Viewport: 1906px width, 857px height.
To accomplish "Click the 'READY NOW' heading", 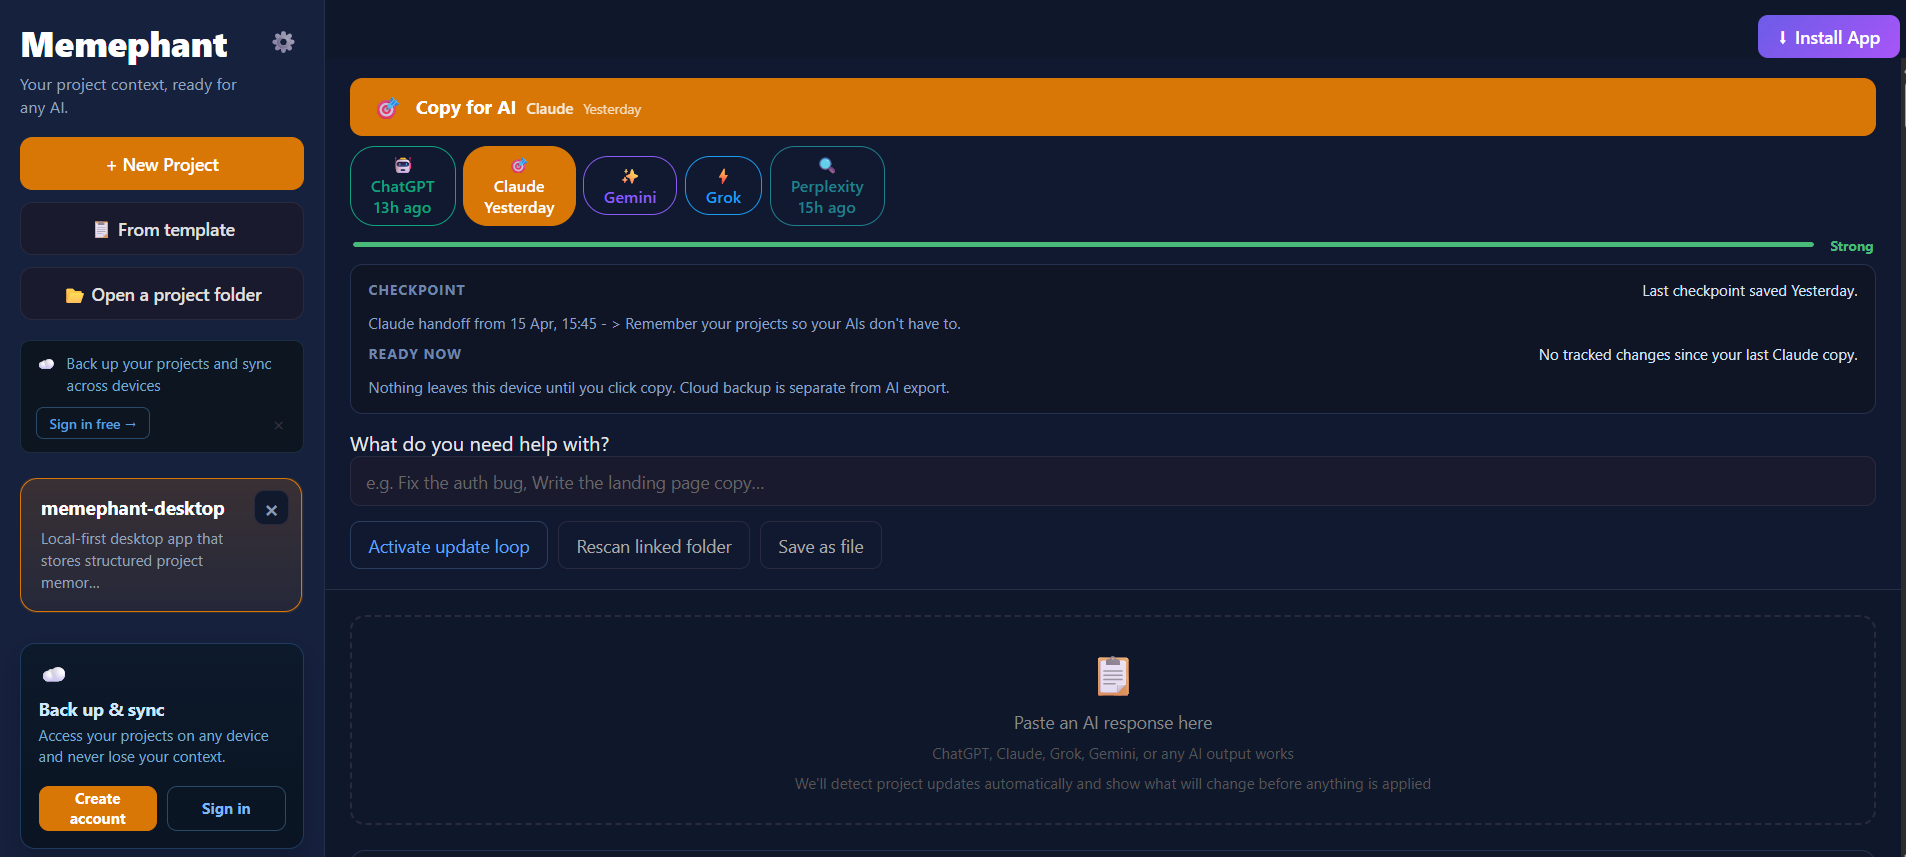I will (415, 354).
